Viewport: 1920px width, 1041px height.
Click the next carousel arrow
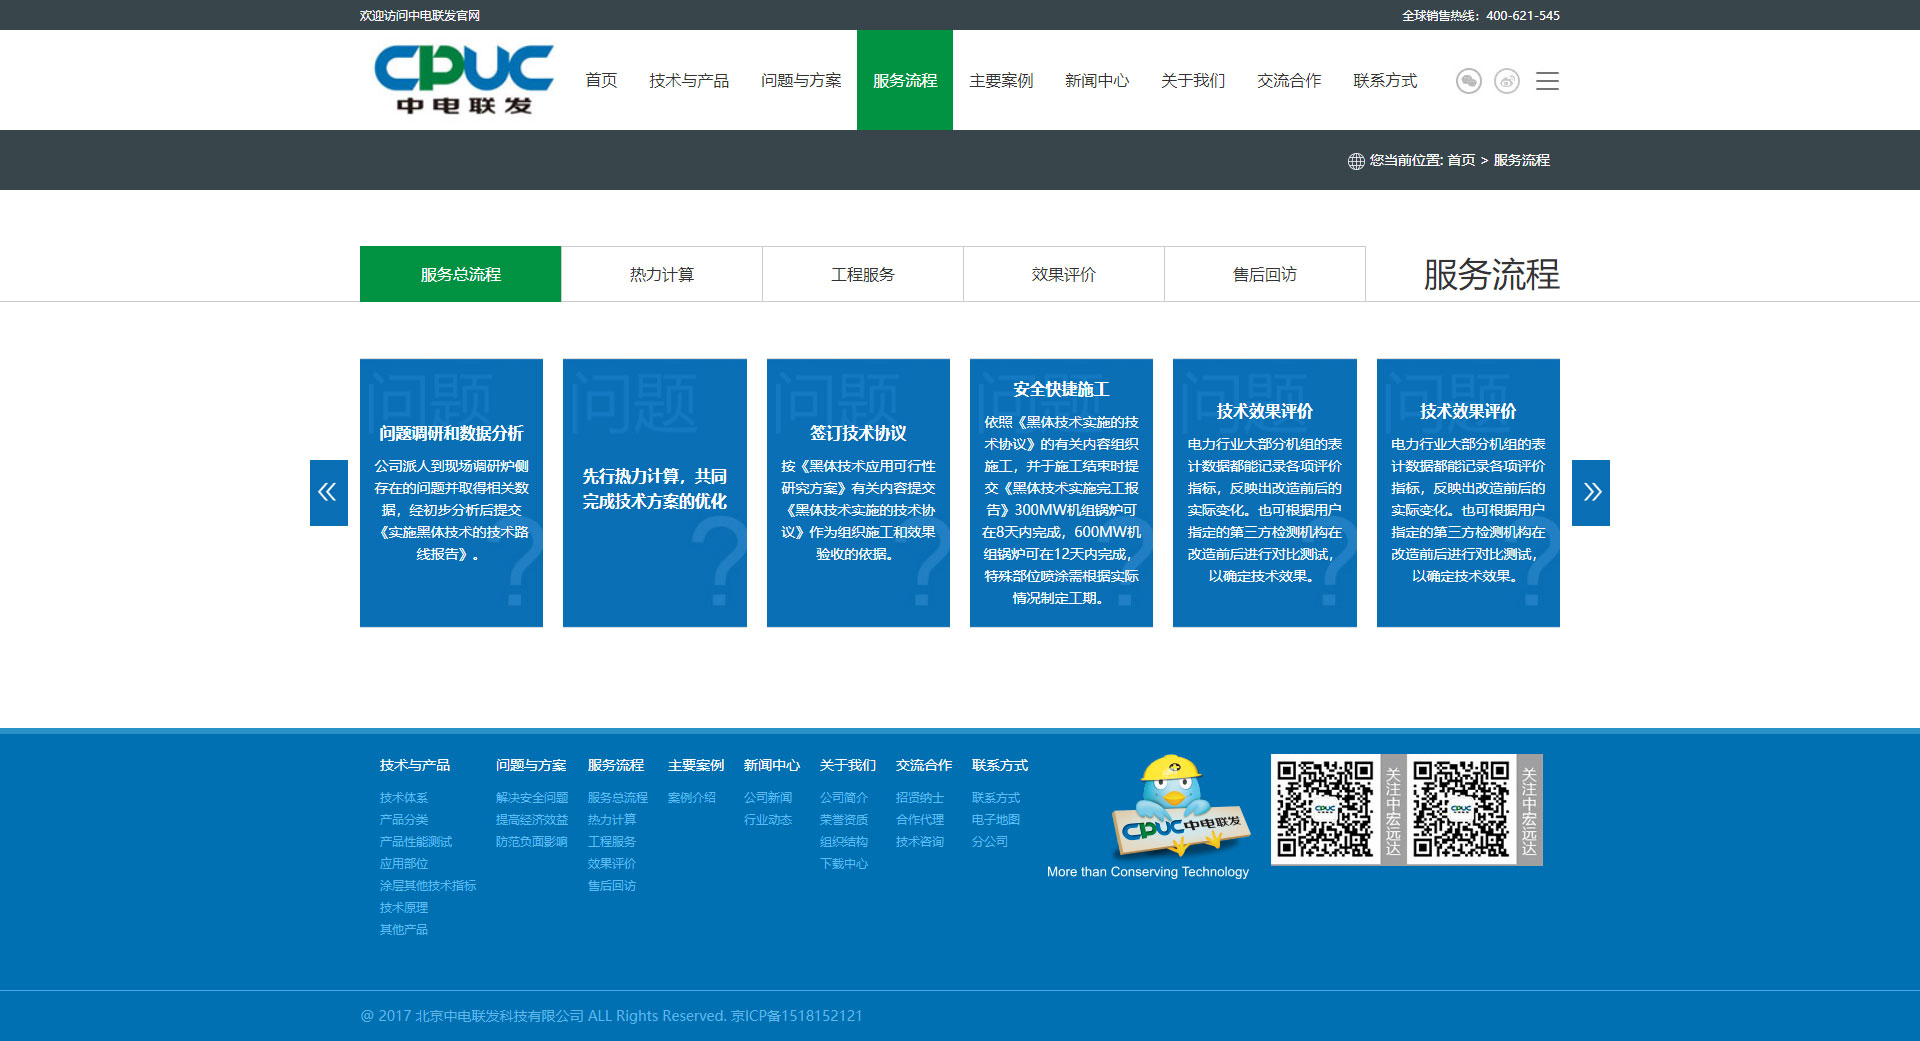tap(1590, 492)
